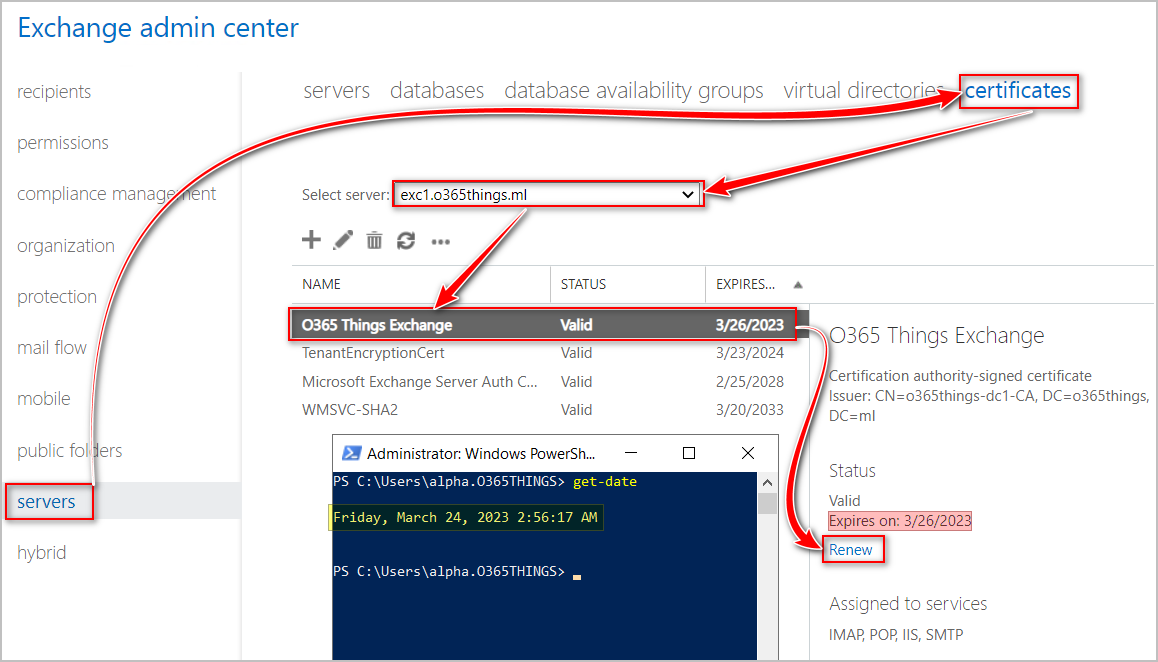Viewport: 1158px width, 662px height.
Task: Sort certificates by NAME column
Action: coord(321,284)
